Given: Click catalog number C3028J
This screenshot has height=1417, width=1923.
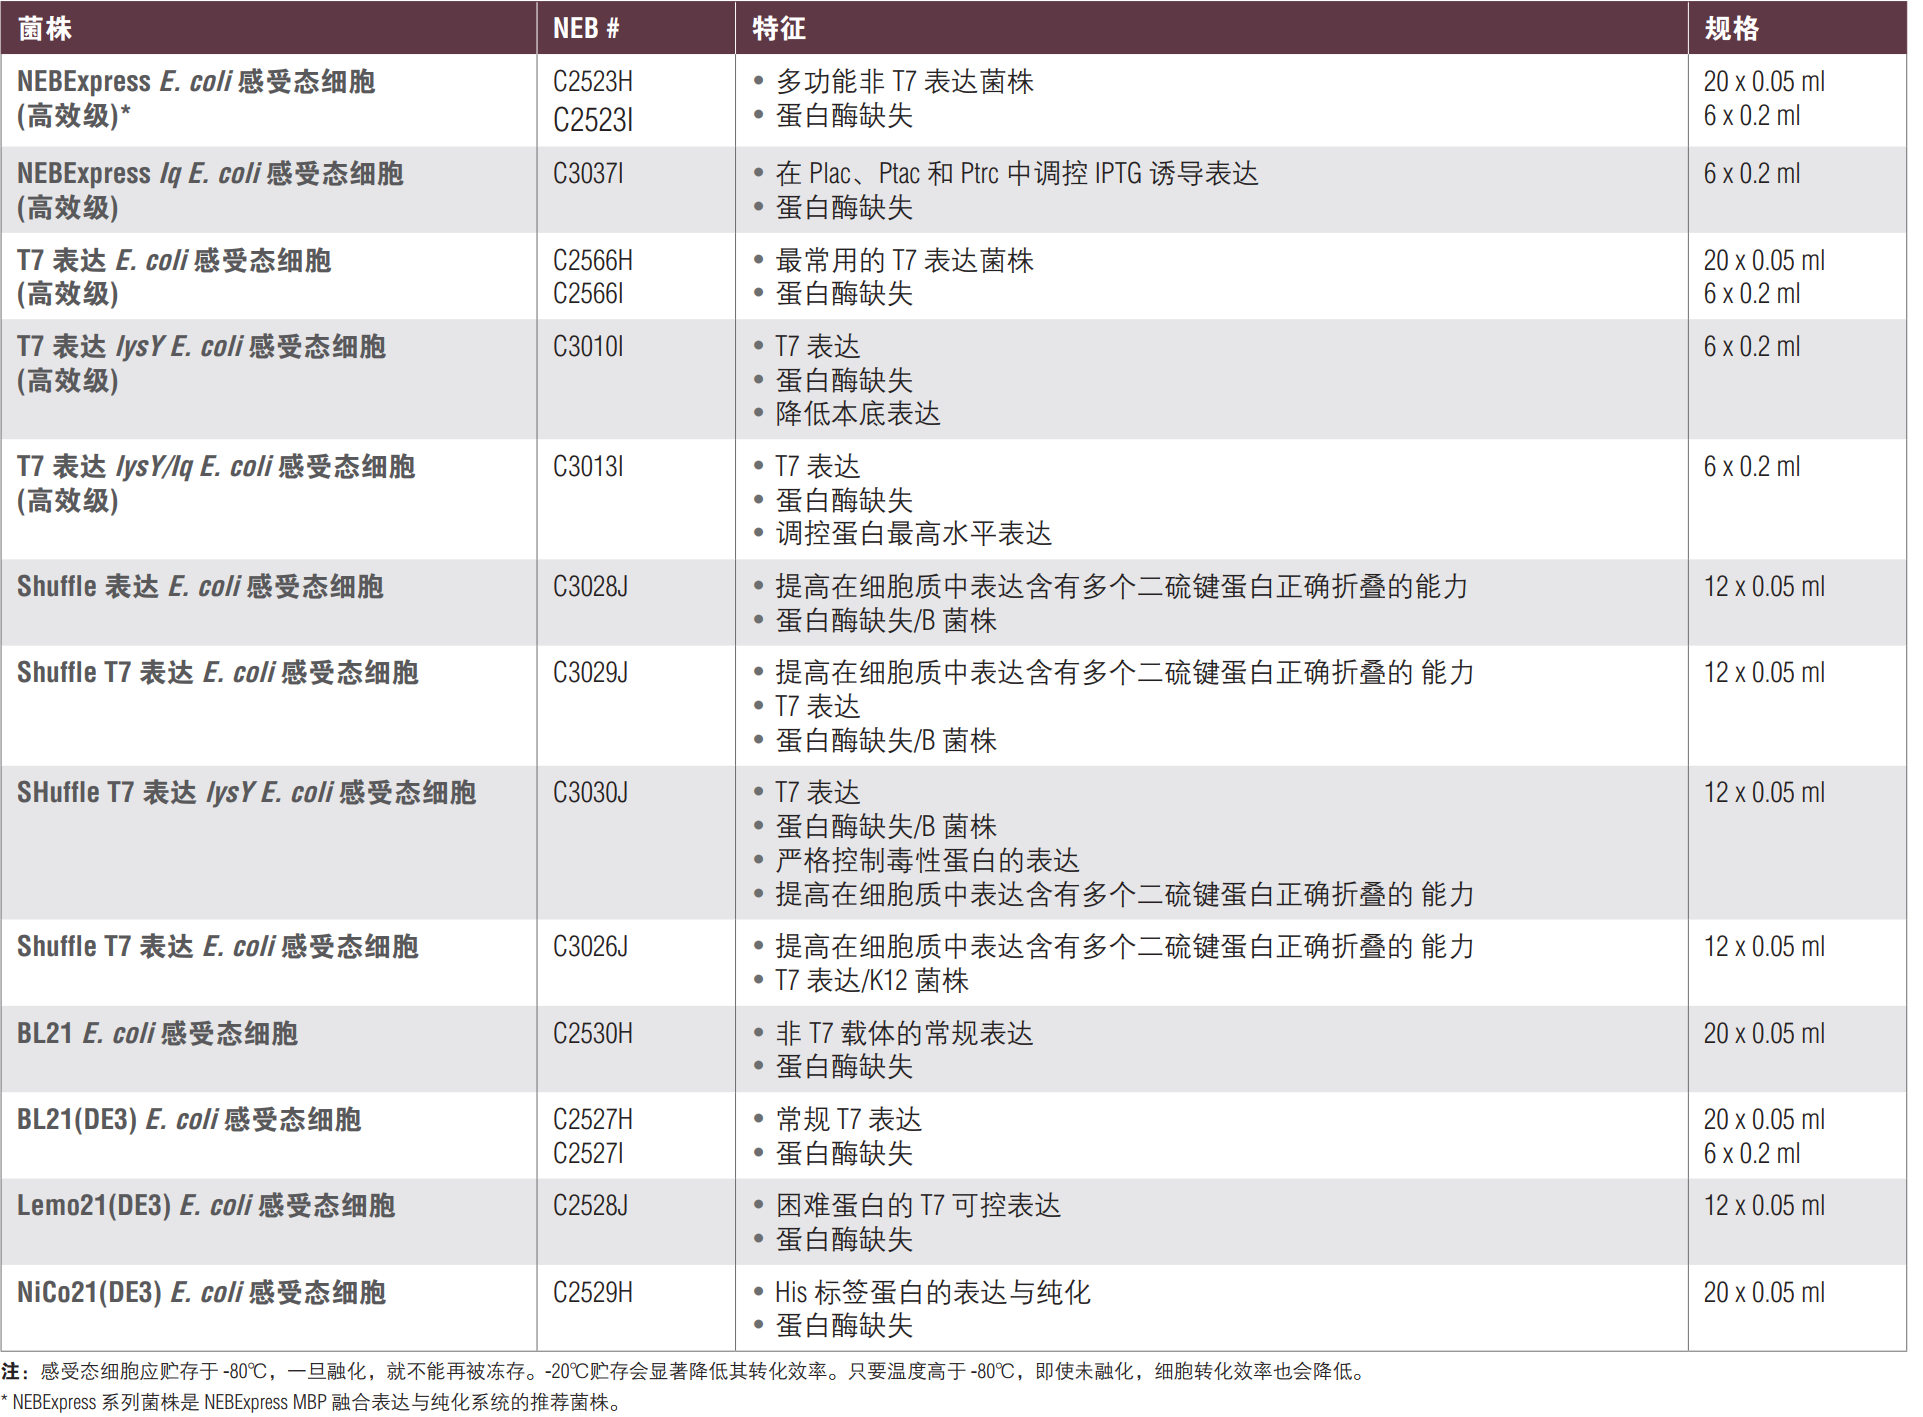Looking at the screenshot, I should [x=590, y=586].
